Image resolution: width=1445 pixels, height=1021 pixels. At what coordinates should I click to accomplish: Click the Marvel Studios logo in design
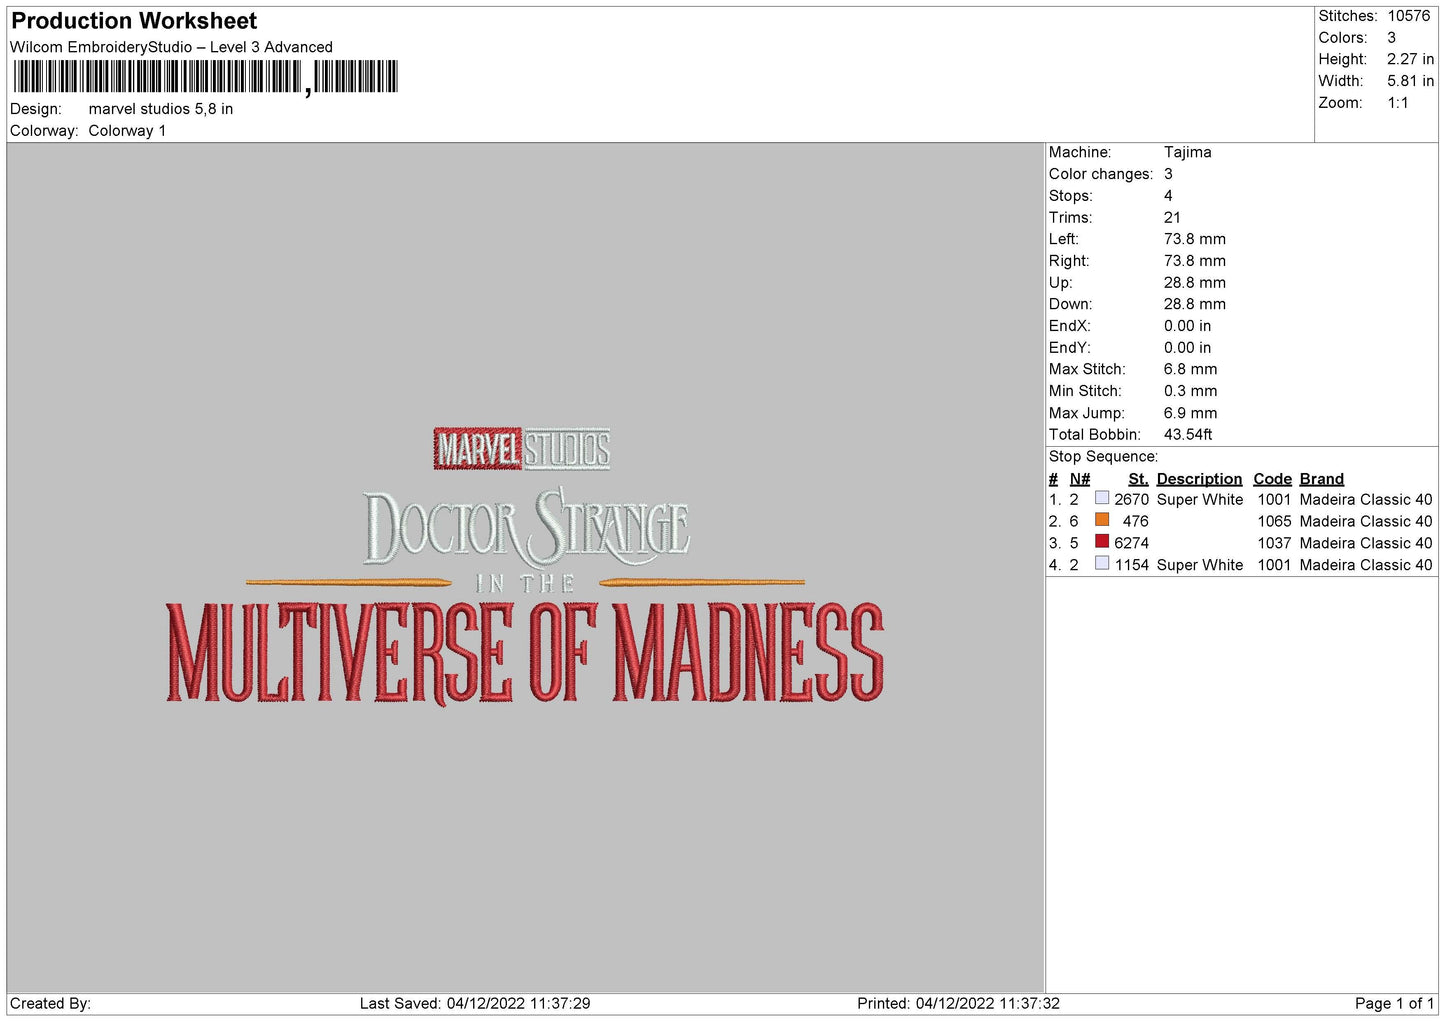coord(522,449)
